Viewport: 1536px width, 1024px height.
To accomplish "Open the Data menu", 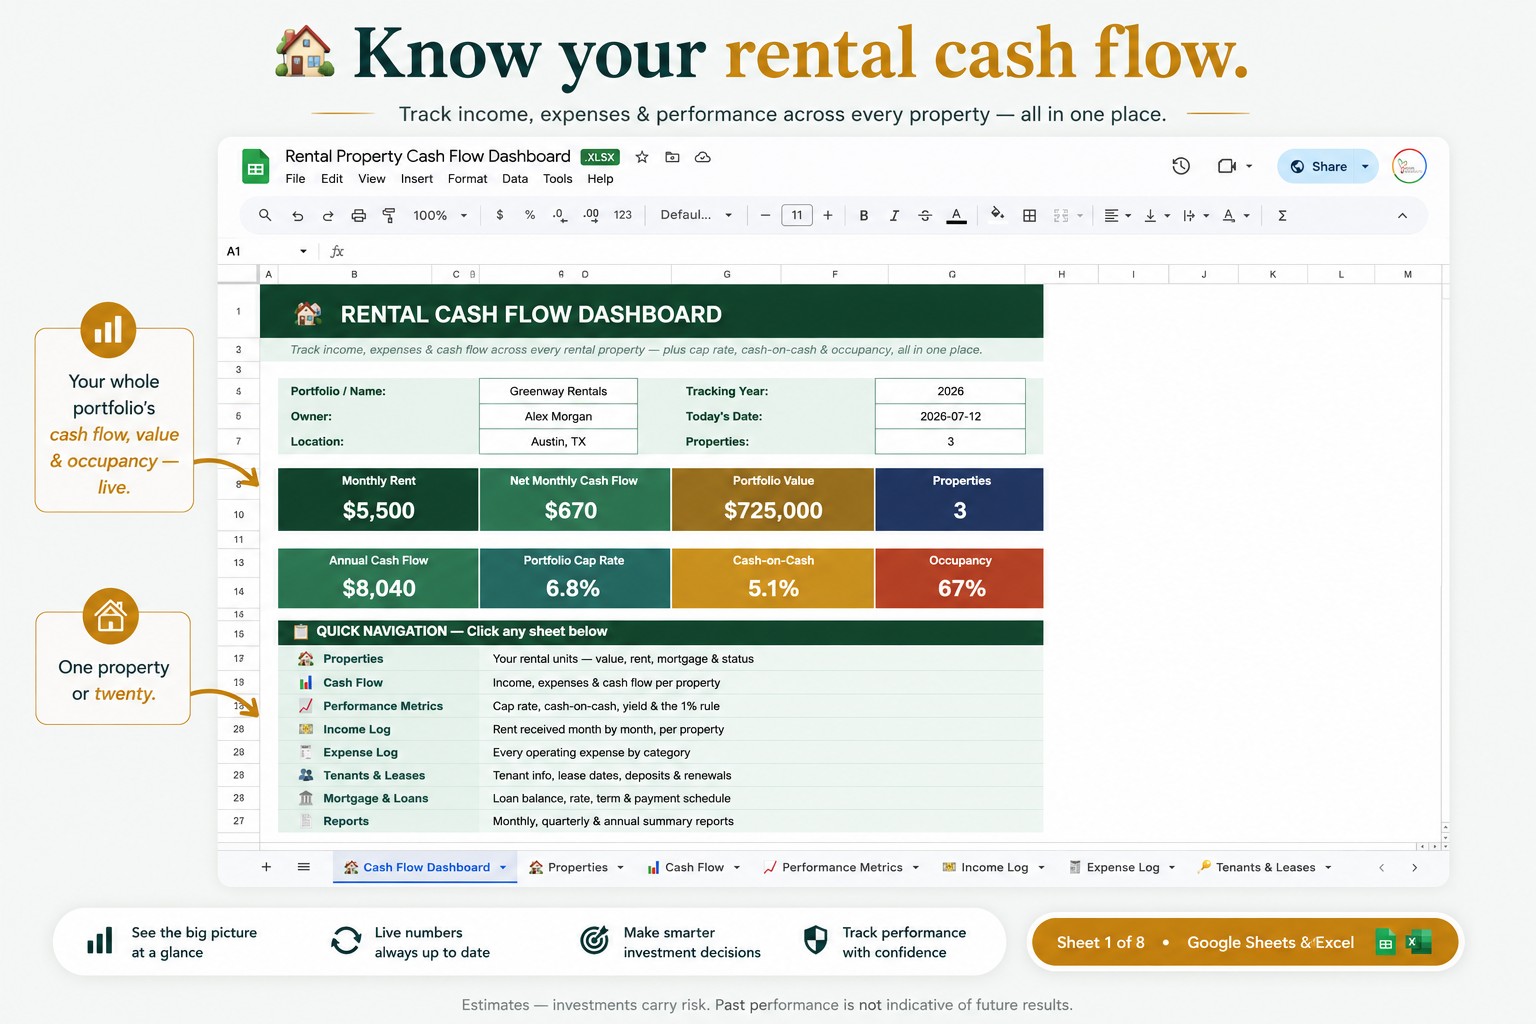I will 515,179.
